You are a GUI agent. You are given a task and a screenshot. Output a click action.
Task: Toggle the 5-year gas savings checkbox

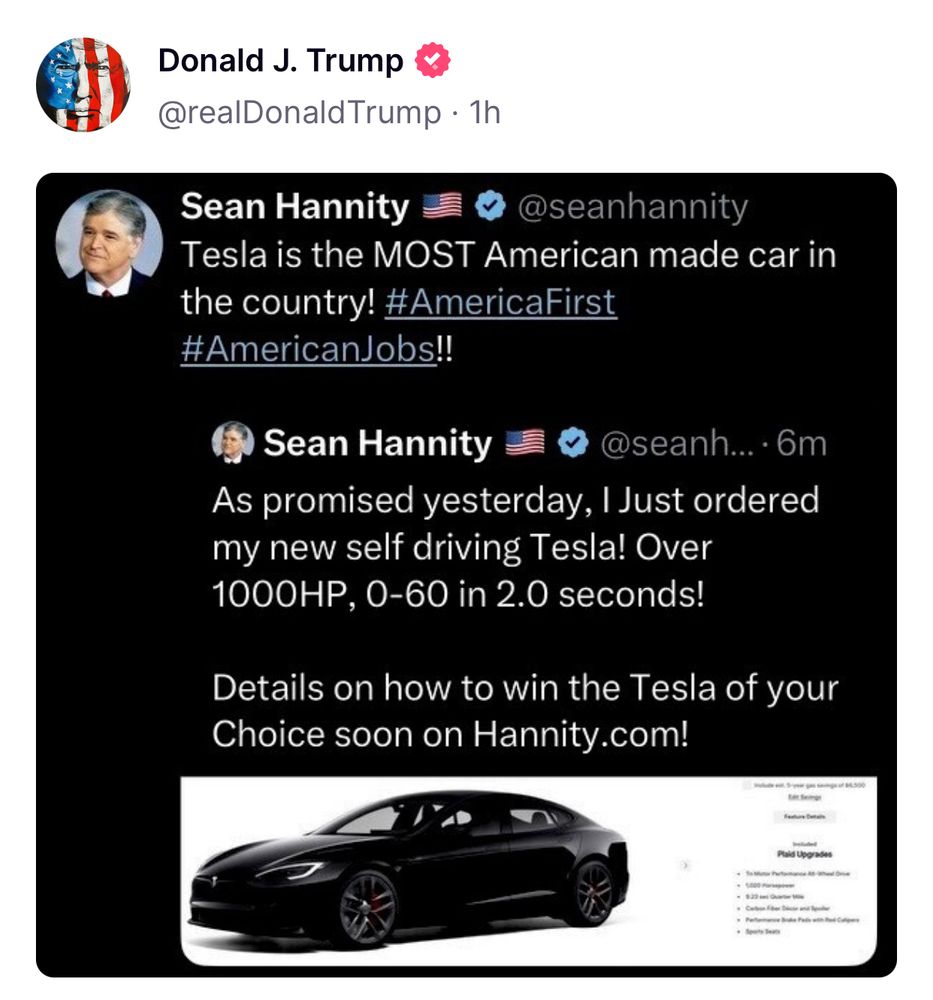pyautogui.click(x=748, y=787)
